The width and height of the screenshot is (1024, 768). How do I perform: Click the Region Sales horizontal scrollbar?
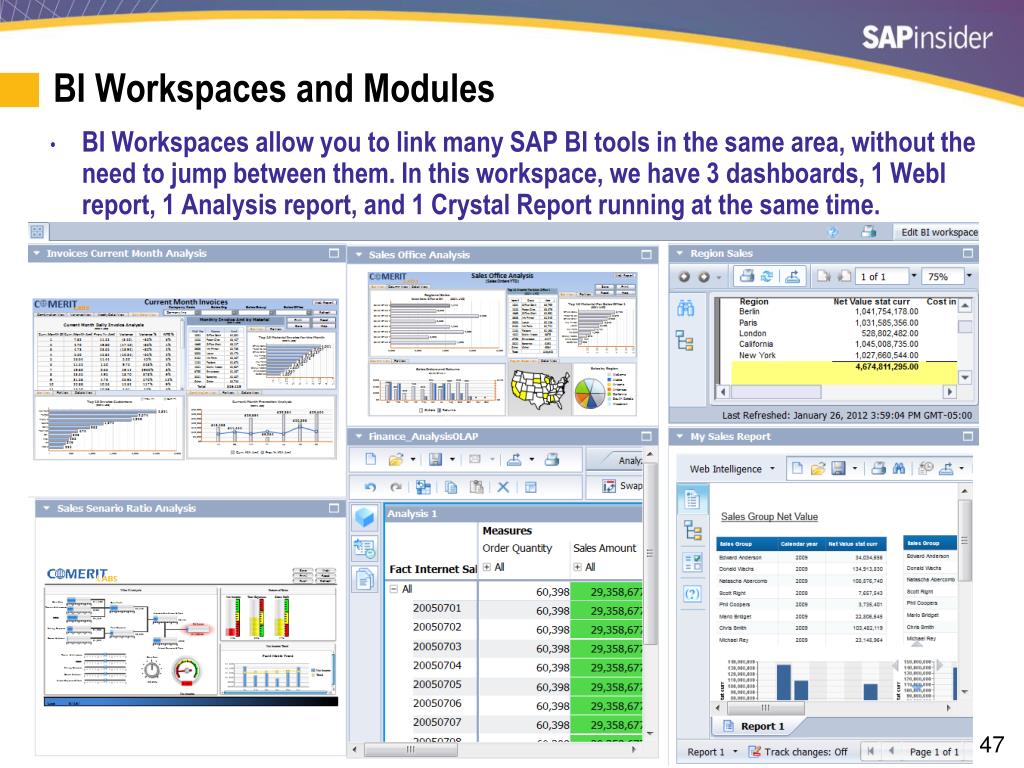(837, 392)
